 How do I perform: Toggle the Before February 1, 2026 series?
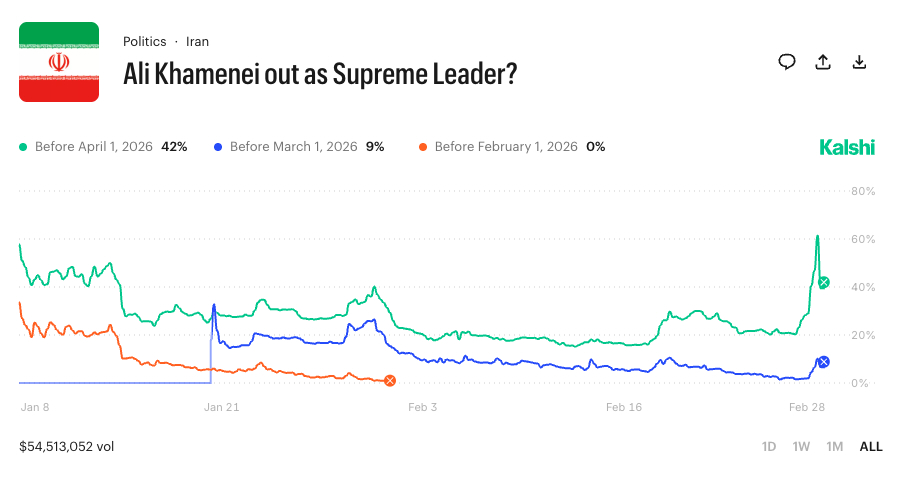(x=506, y=147)
